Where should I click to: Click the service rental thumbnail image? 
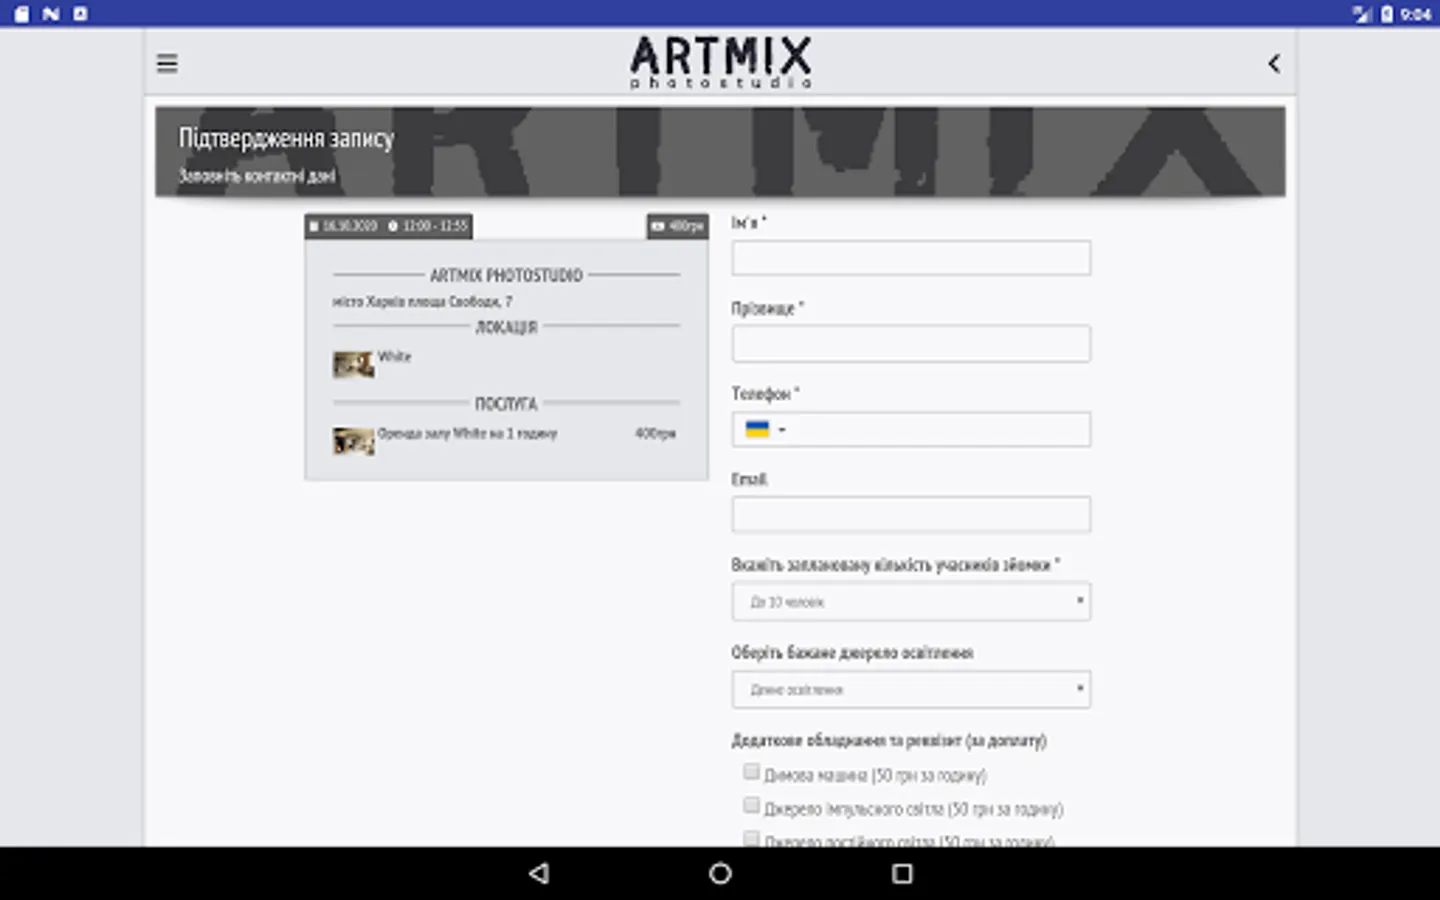tap(353, 441)
